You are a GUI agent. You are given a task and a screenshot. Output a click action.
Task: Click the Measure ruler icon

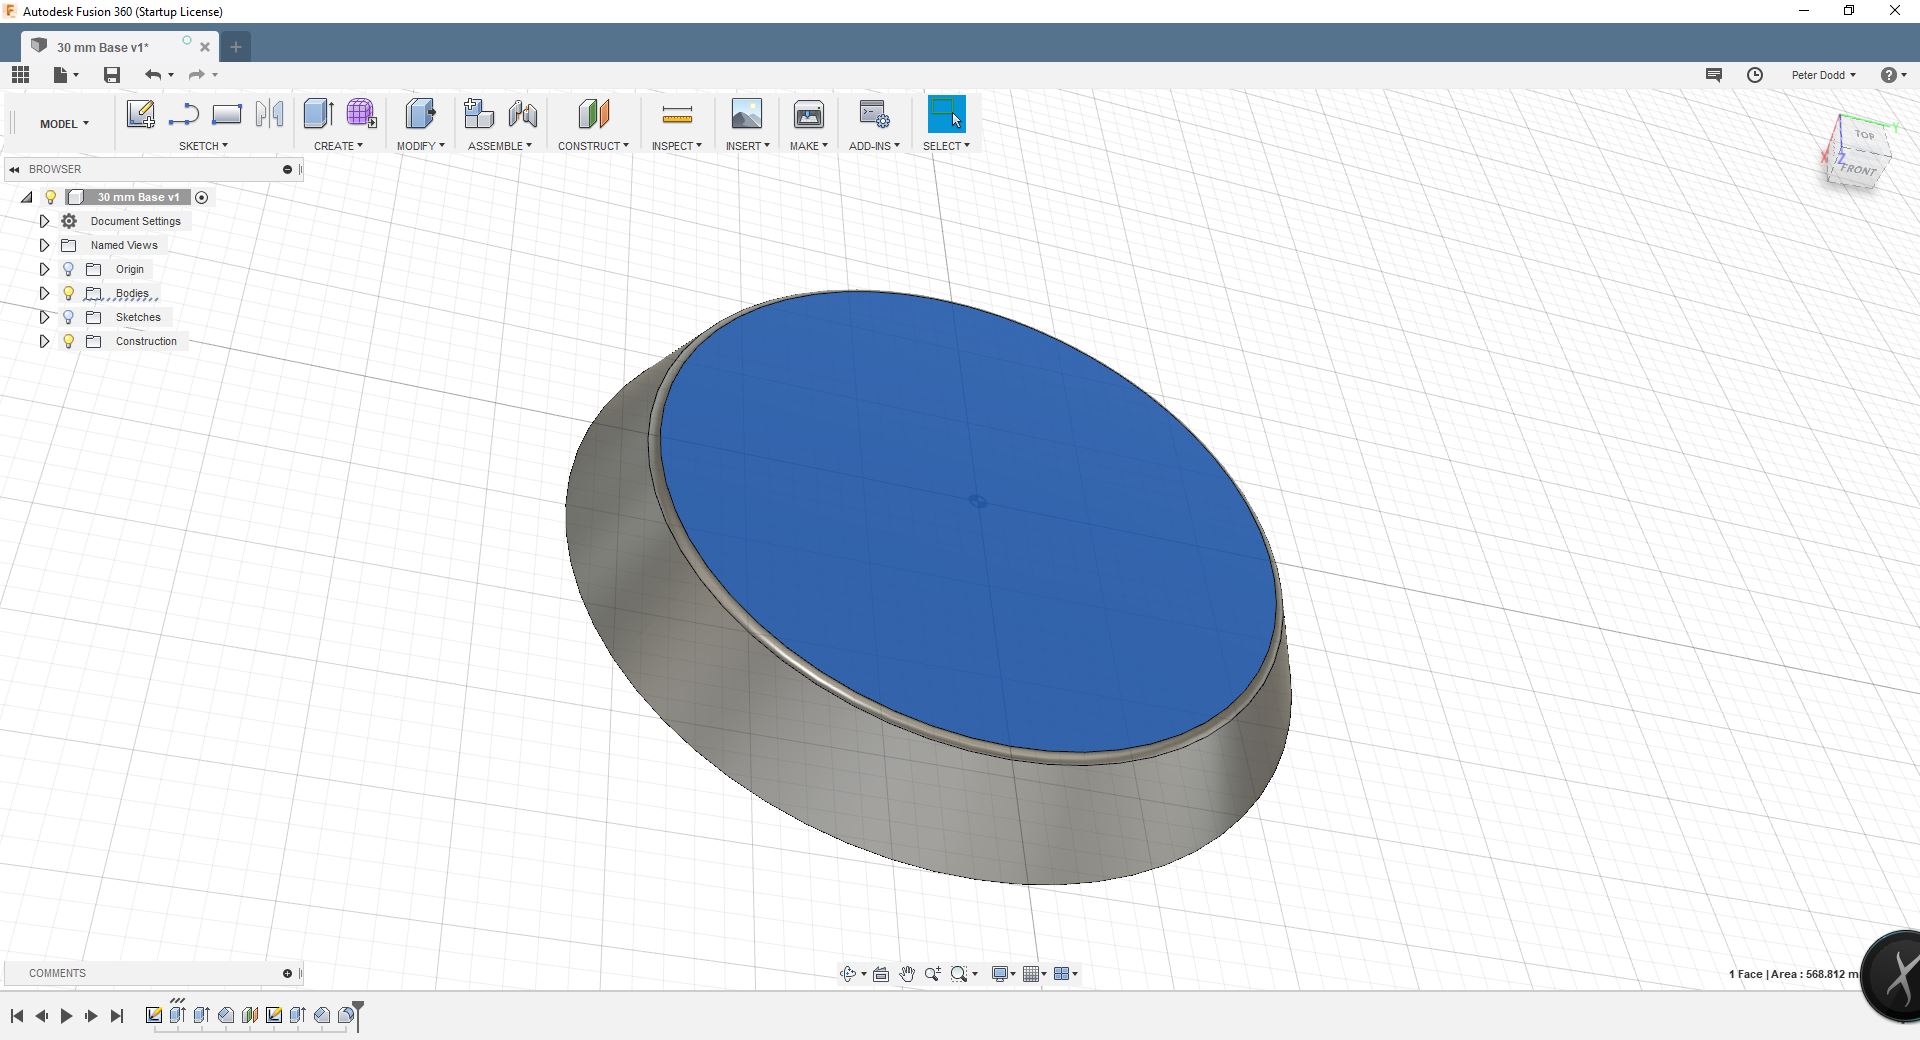click(677, 116)
